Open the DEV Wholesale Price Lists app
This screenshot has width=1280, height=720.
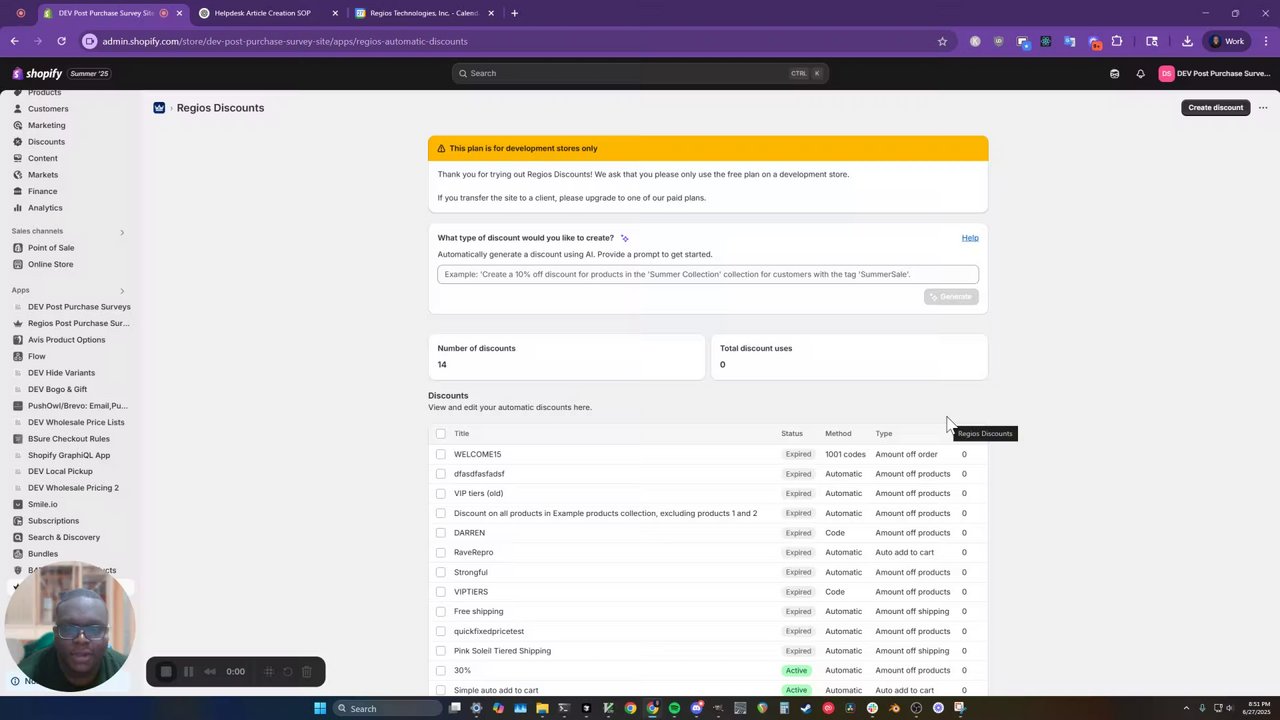pyautogui.click(x=76, y=422)
